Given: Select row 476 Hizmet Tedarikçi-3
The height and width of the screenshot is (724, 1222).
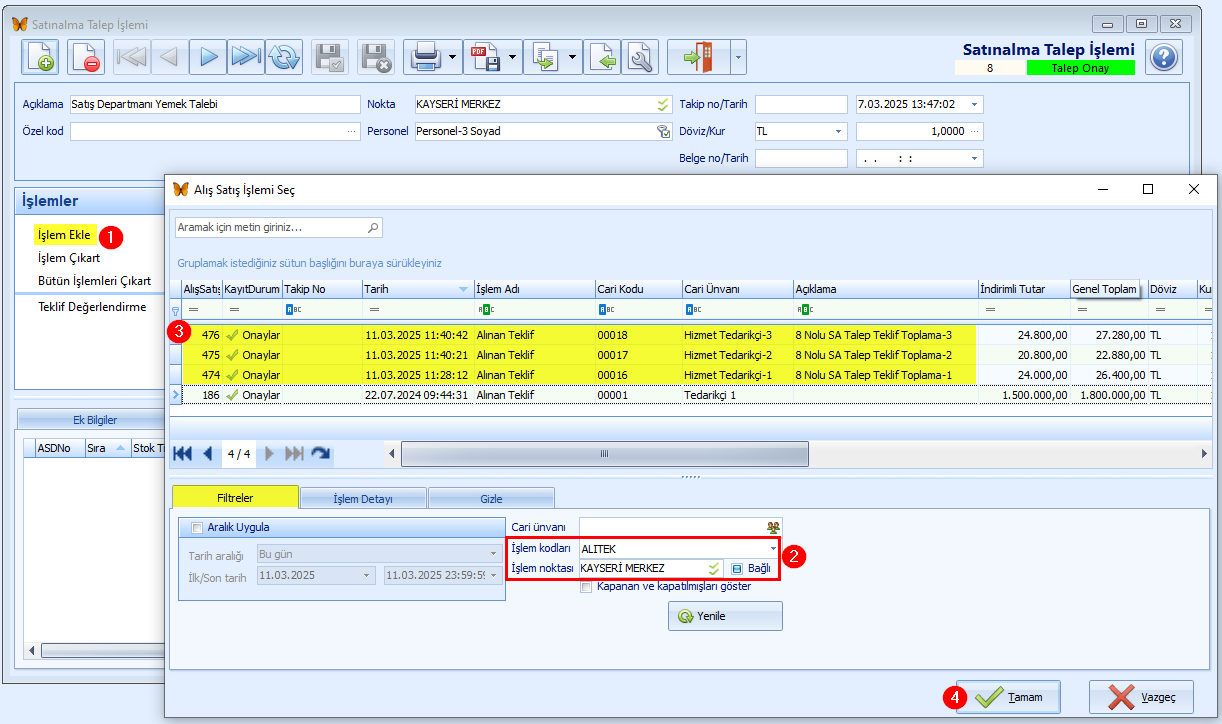Looking at the screenshot, I should [690, 335].
